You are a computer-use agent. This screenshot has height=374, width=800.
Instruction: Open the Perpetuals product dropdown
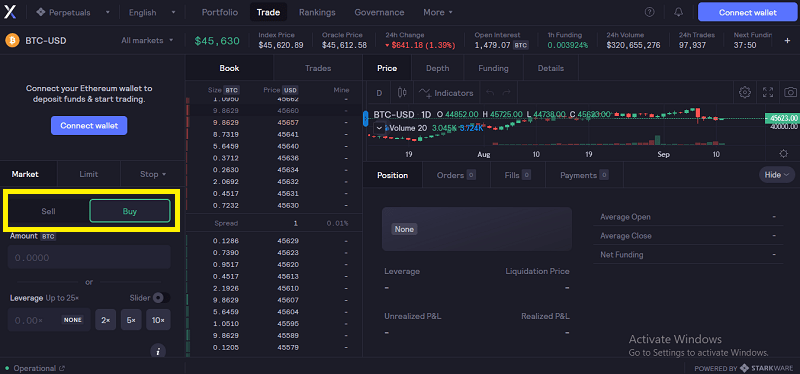(x=74, y=12)
